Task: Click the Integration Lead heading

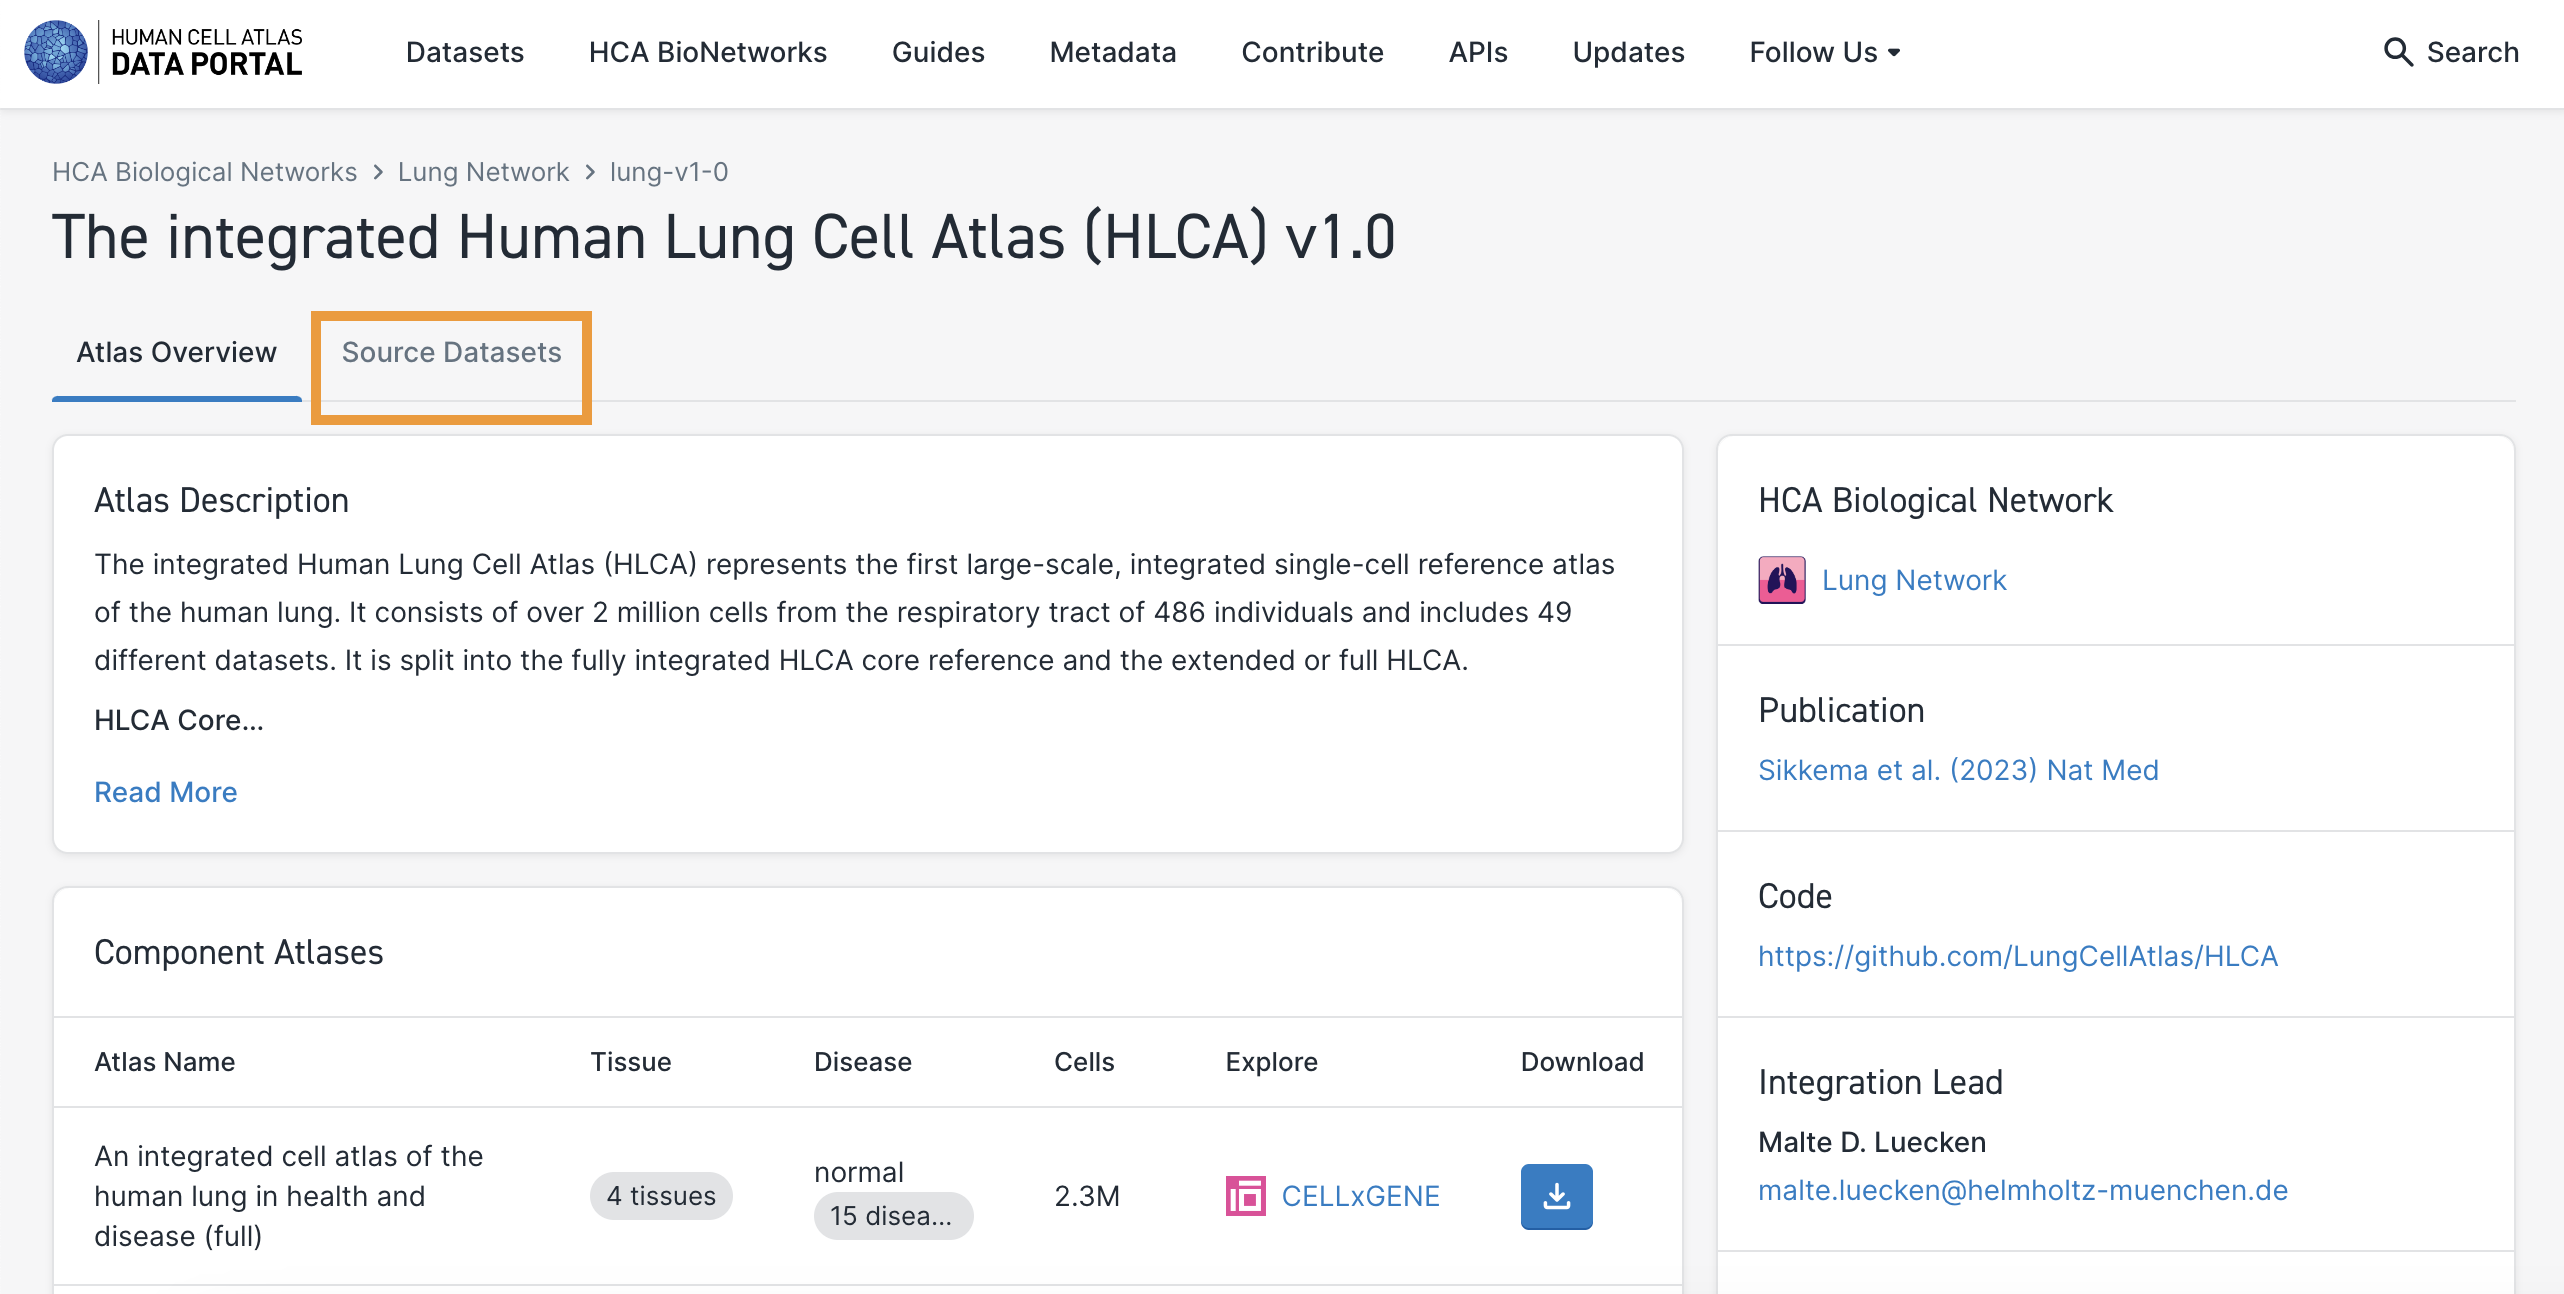Action: point(1880,1082)
